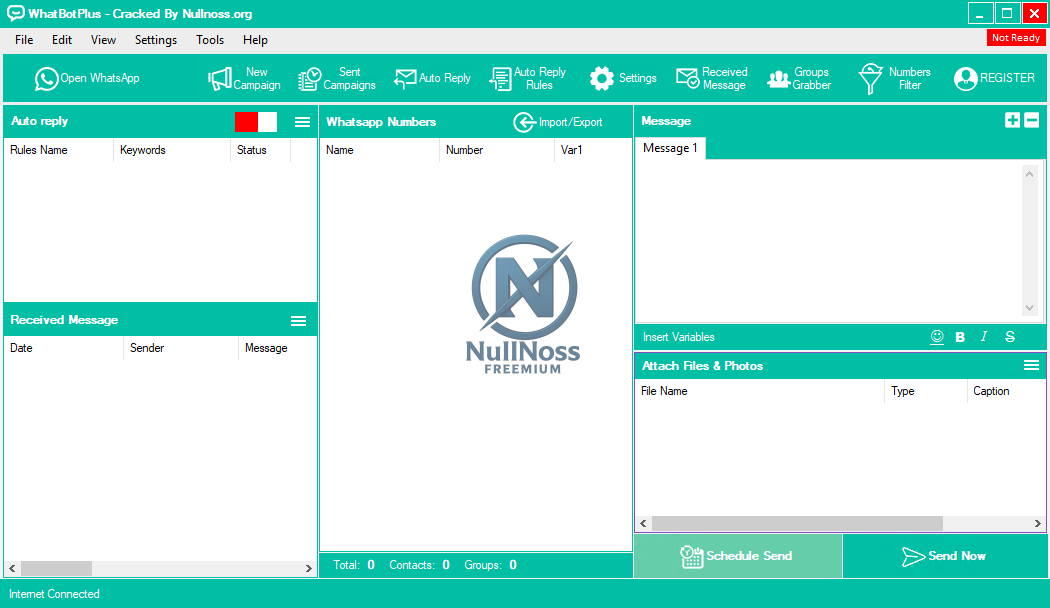Open WhatsApp using the toolbar icon

(86, 78)
